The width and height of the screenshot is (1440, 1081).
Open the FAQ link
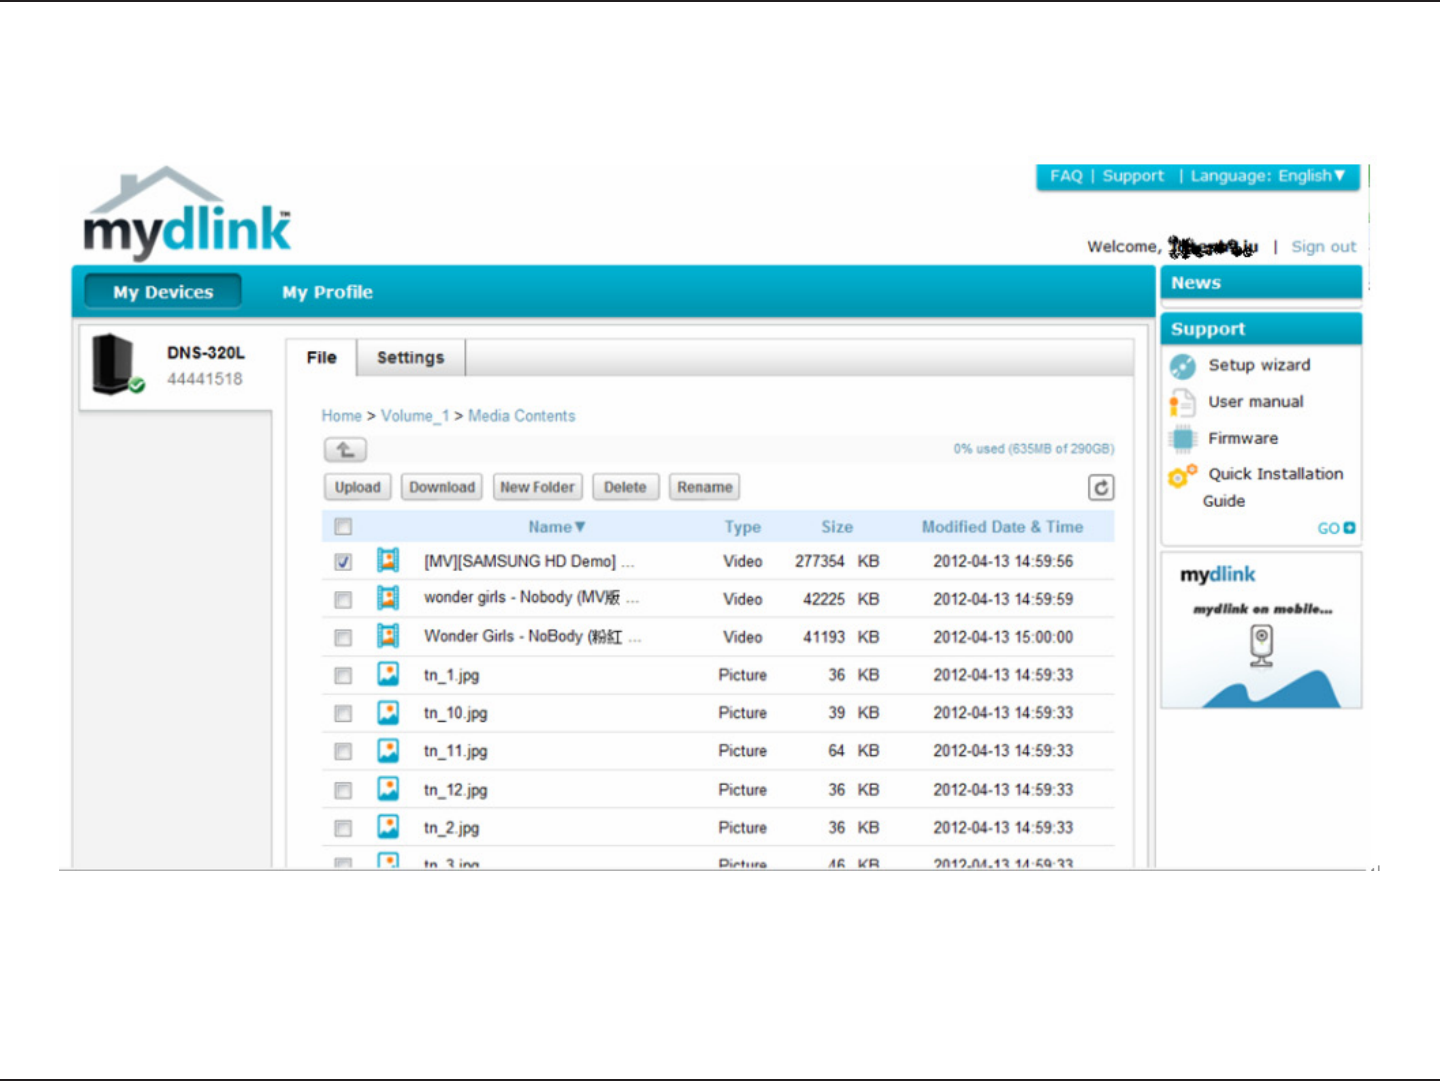pyautogui.click(x=1066, y=176)
